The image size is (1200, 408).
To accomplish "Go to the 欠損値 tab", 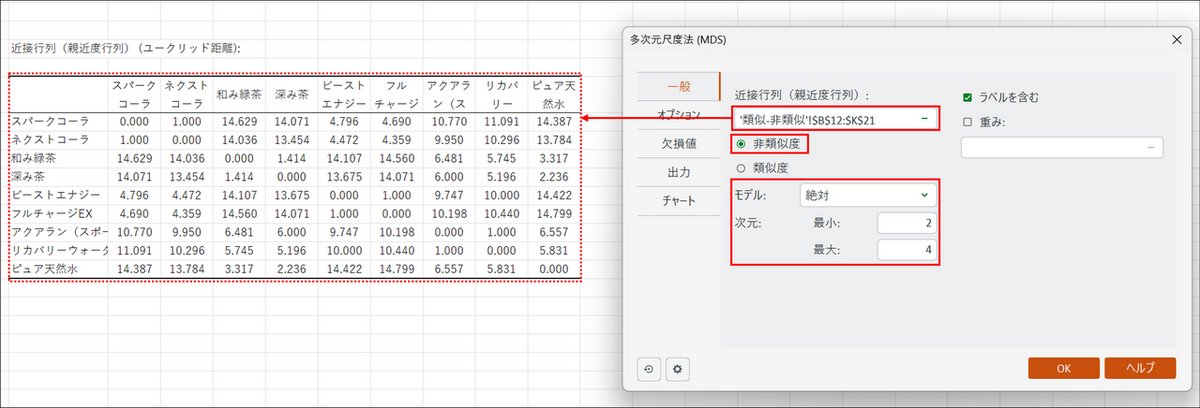I will (x=677, y=144).
